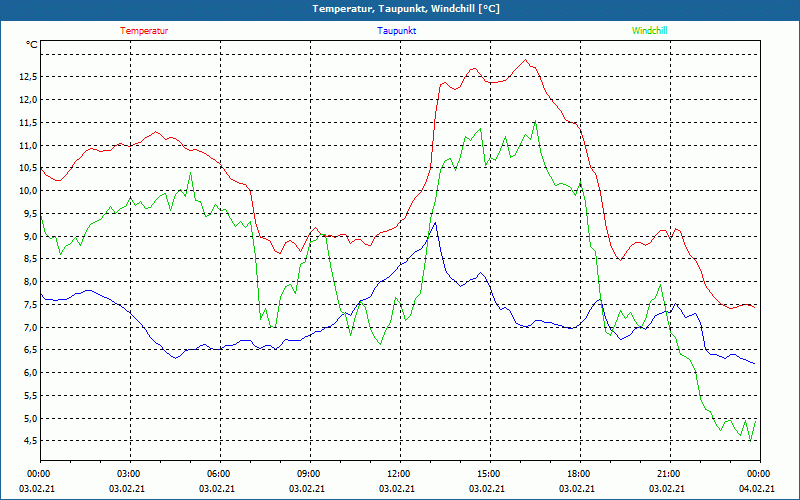Click the green Windchill legend label
The image size is (800, 500).
(649, 31)
